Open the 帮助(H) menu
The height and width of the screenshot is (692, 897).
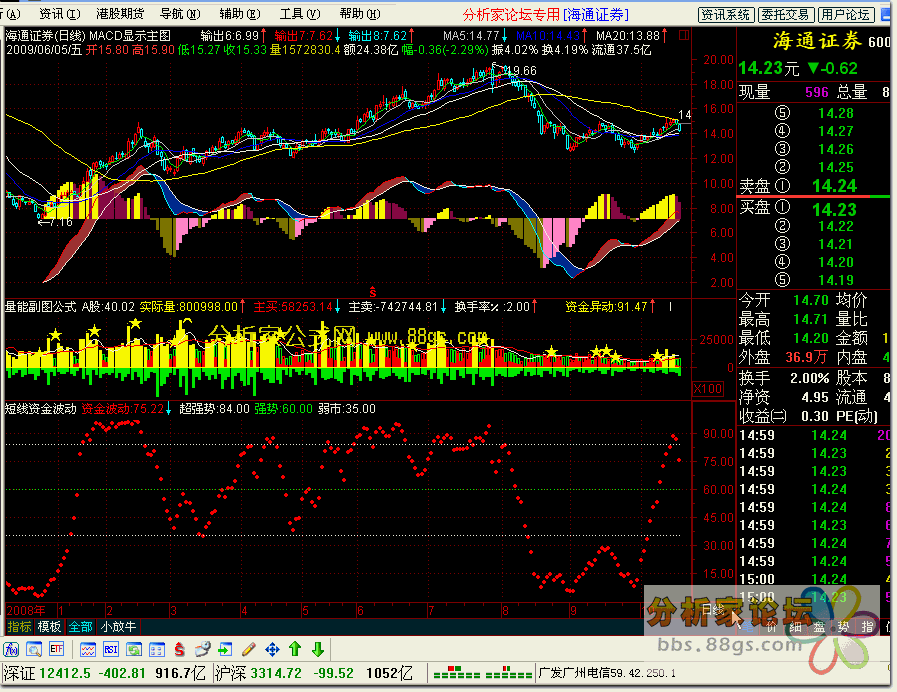[x=359, y=14]
